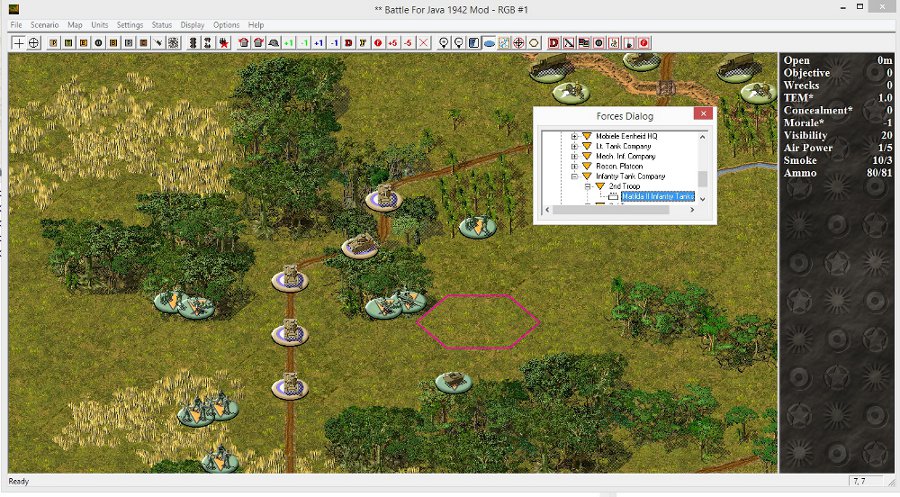The image size is (900, 497).
Task: Click the Visibility value in info panel
Action: pyautogui.click(x=886, y=135)
